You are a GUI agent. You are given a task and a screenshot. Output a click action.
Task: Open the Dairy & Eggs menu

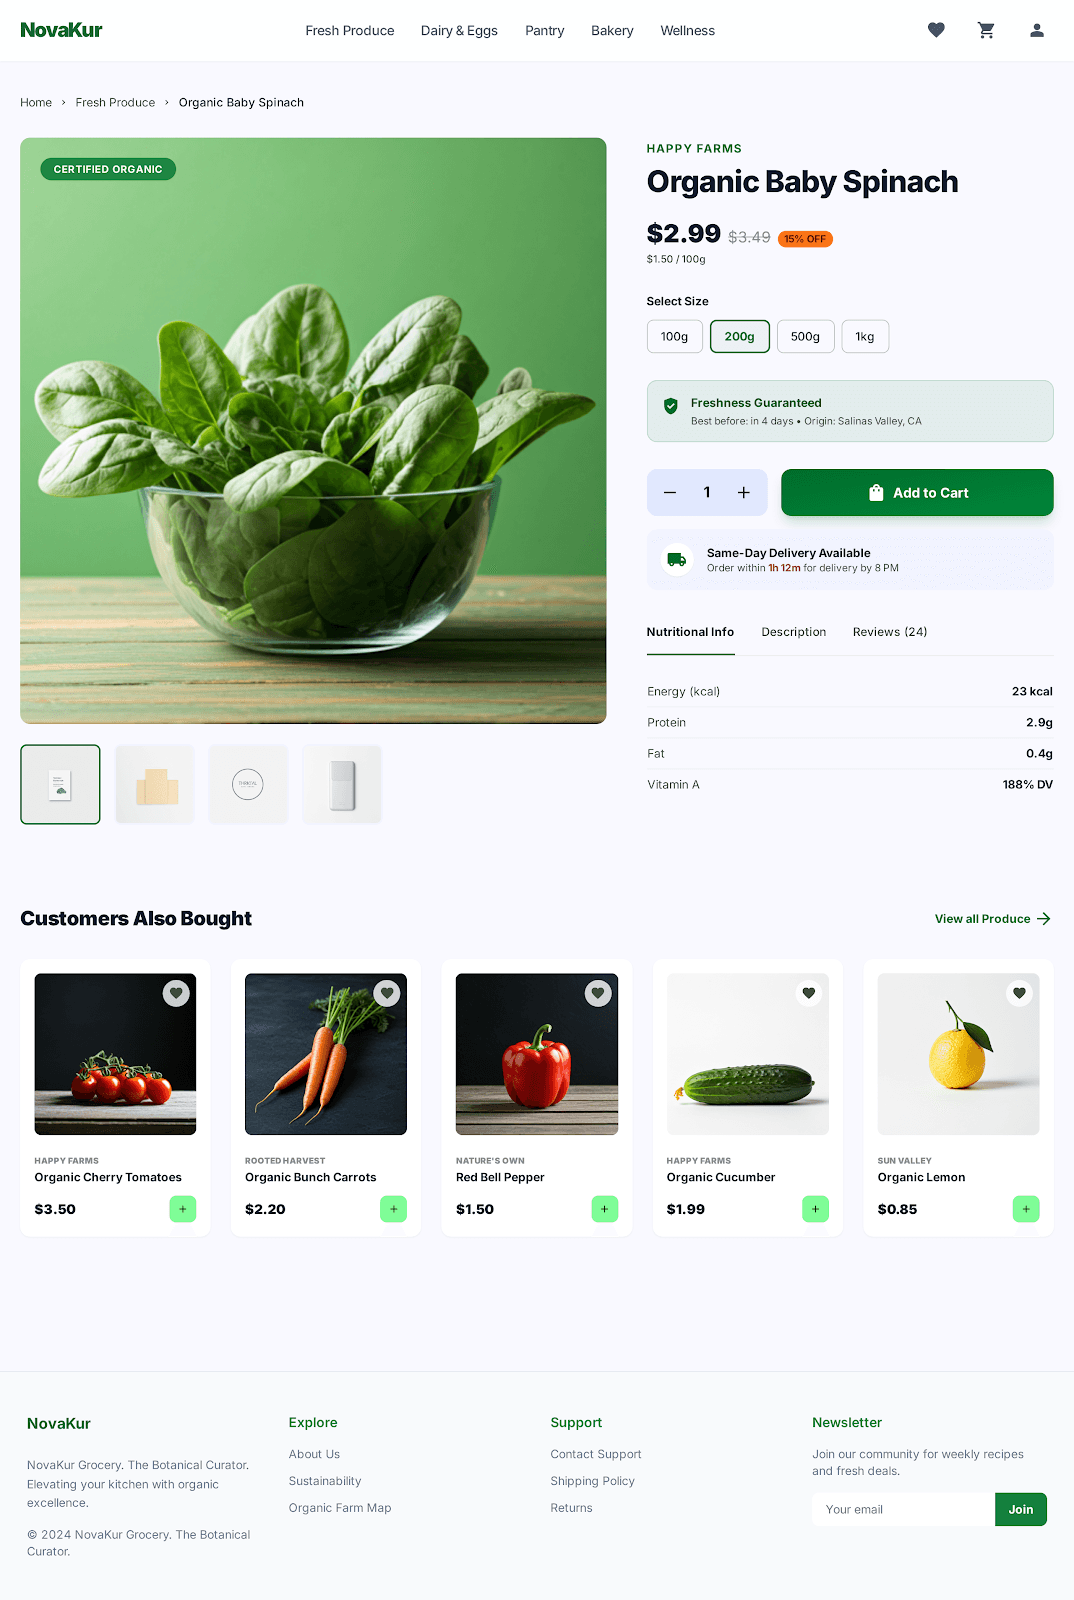pyautogui.click(x=459, y=31)
